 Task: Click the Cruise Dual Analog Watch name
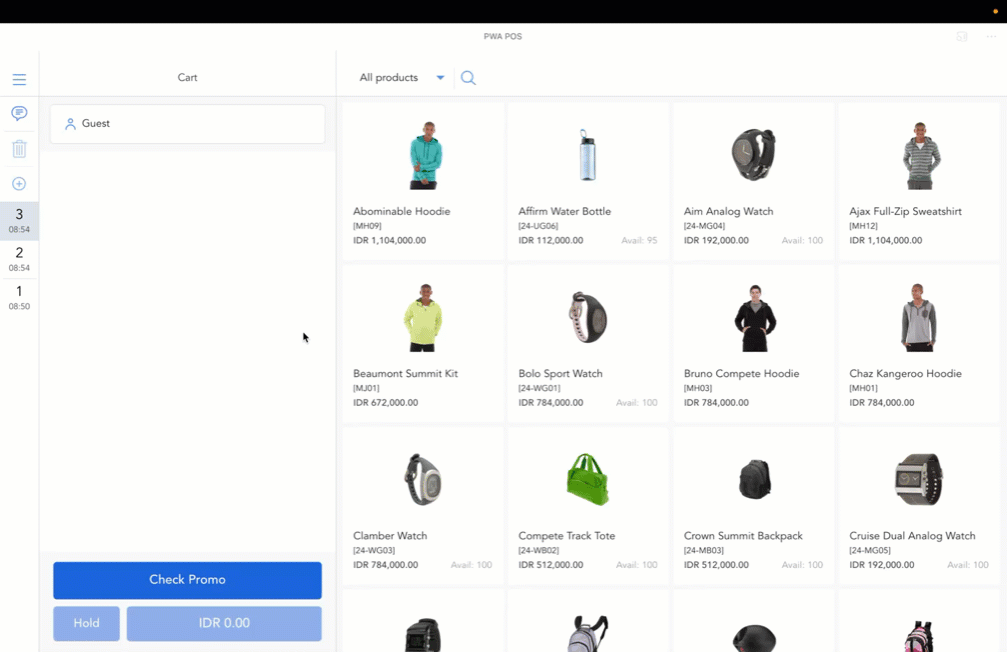[x=912, y=536]
